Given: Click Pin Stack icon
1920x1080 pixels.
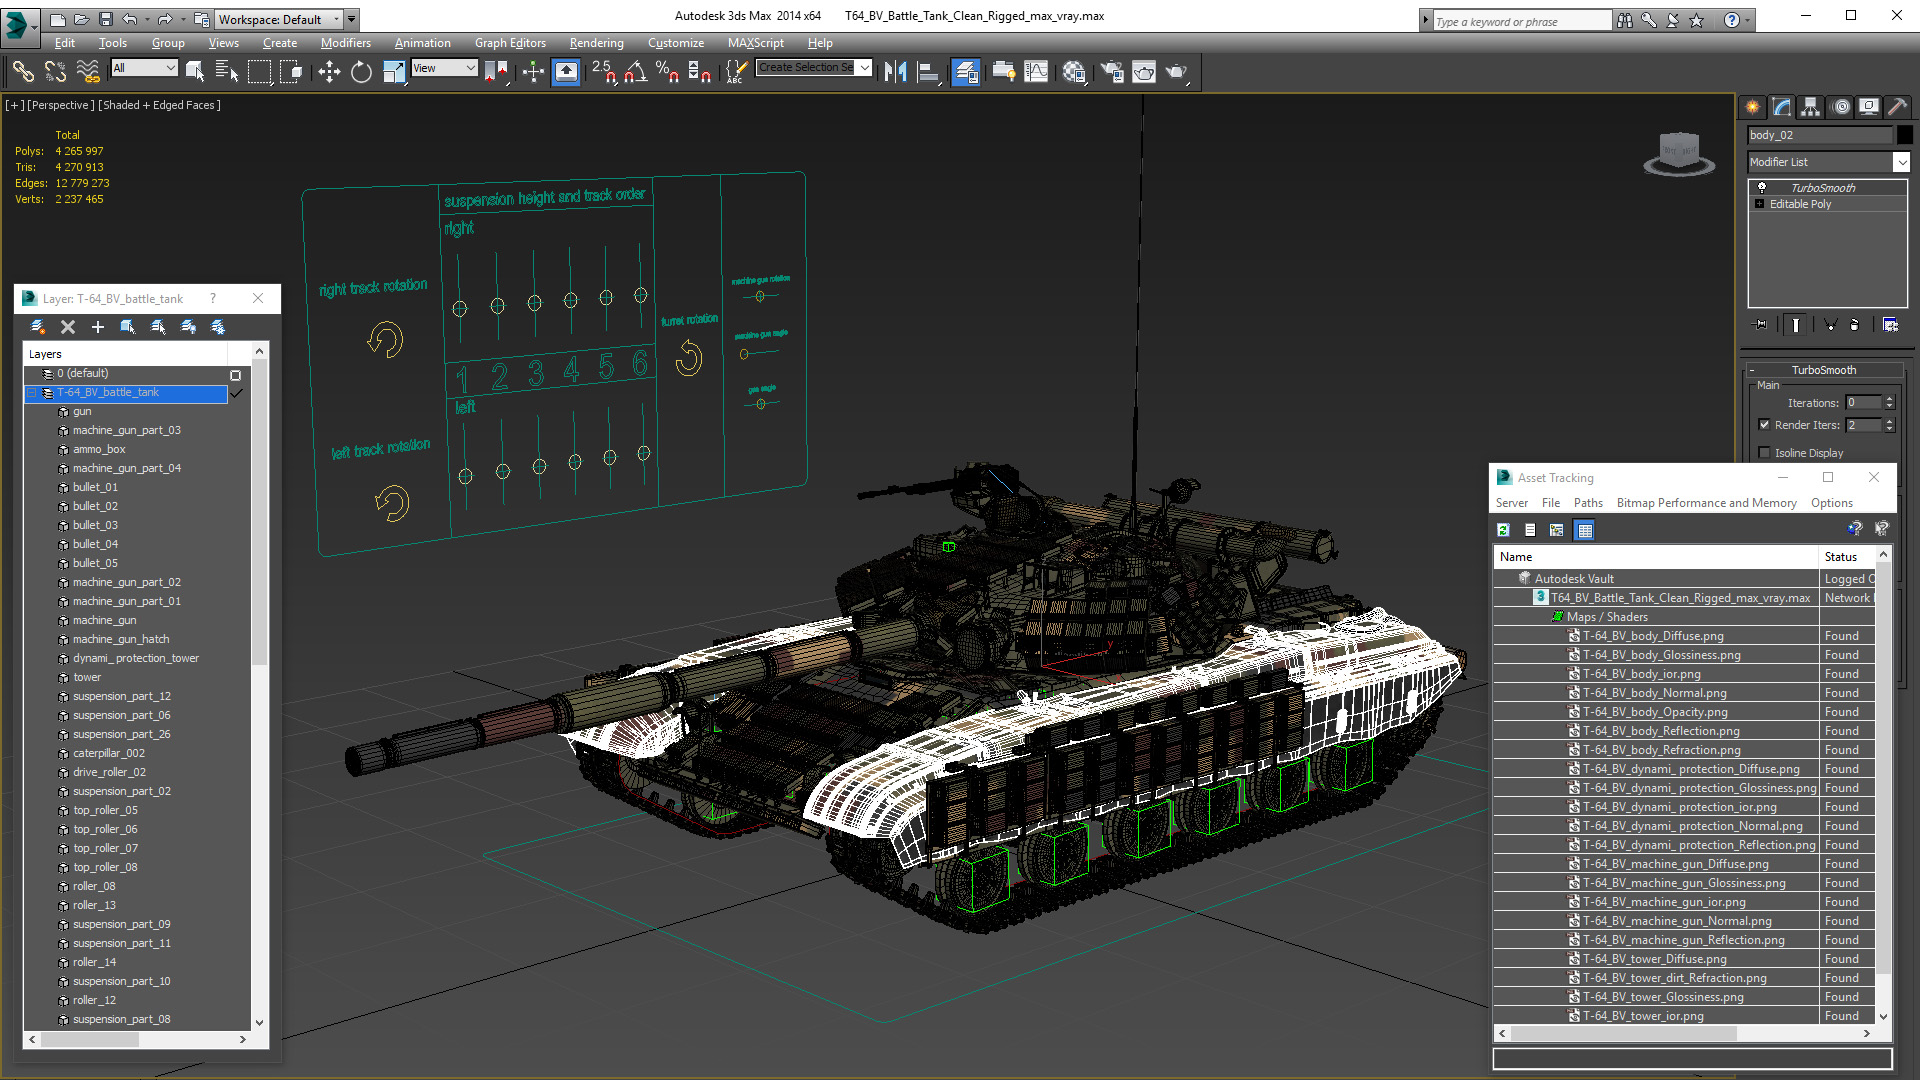Looking at the screenshot, I should [1761, 325].
